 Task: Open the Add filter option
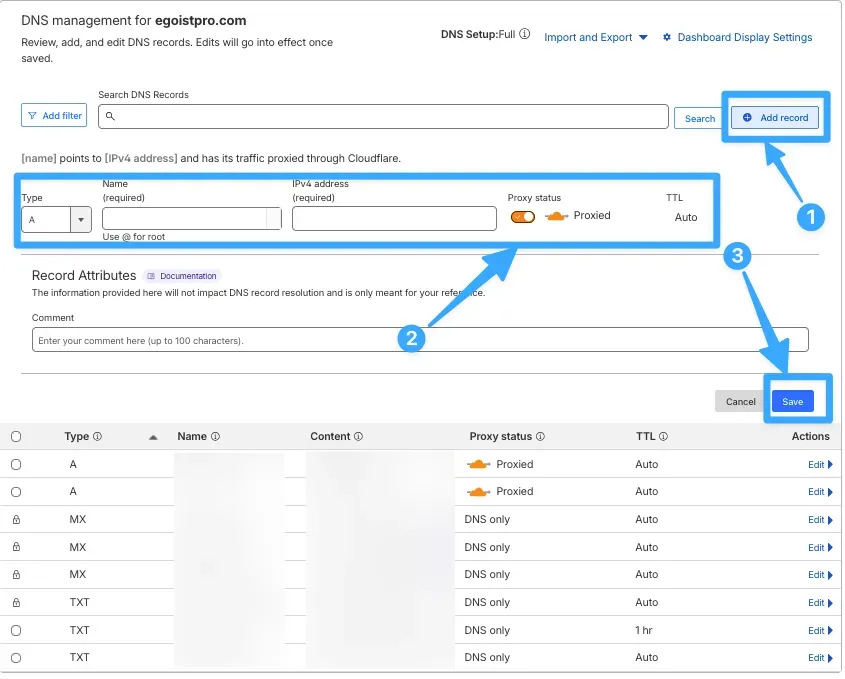pyautogui.click(x=54, y=116)
